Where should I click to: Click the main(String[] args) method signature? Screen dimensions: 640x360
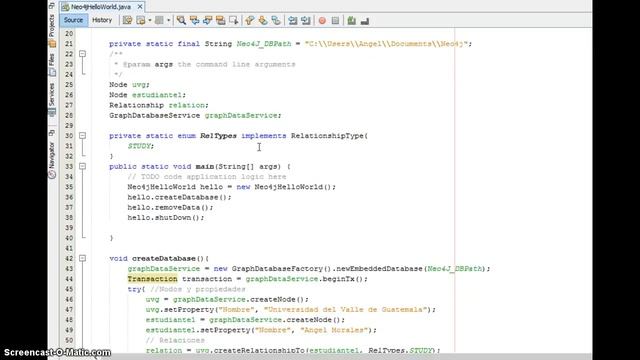click(238, 167)
